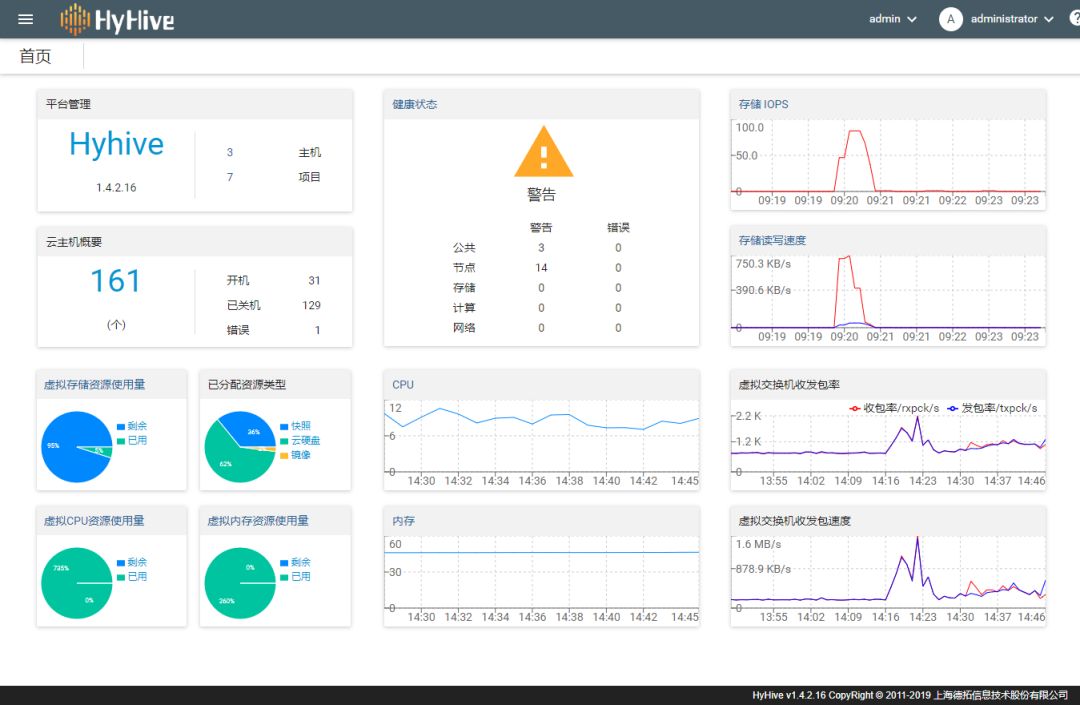Click the 虚拟内存资源使用量 pie chart
This screenshot has width=1080, height=705.
click(240, 583)
